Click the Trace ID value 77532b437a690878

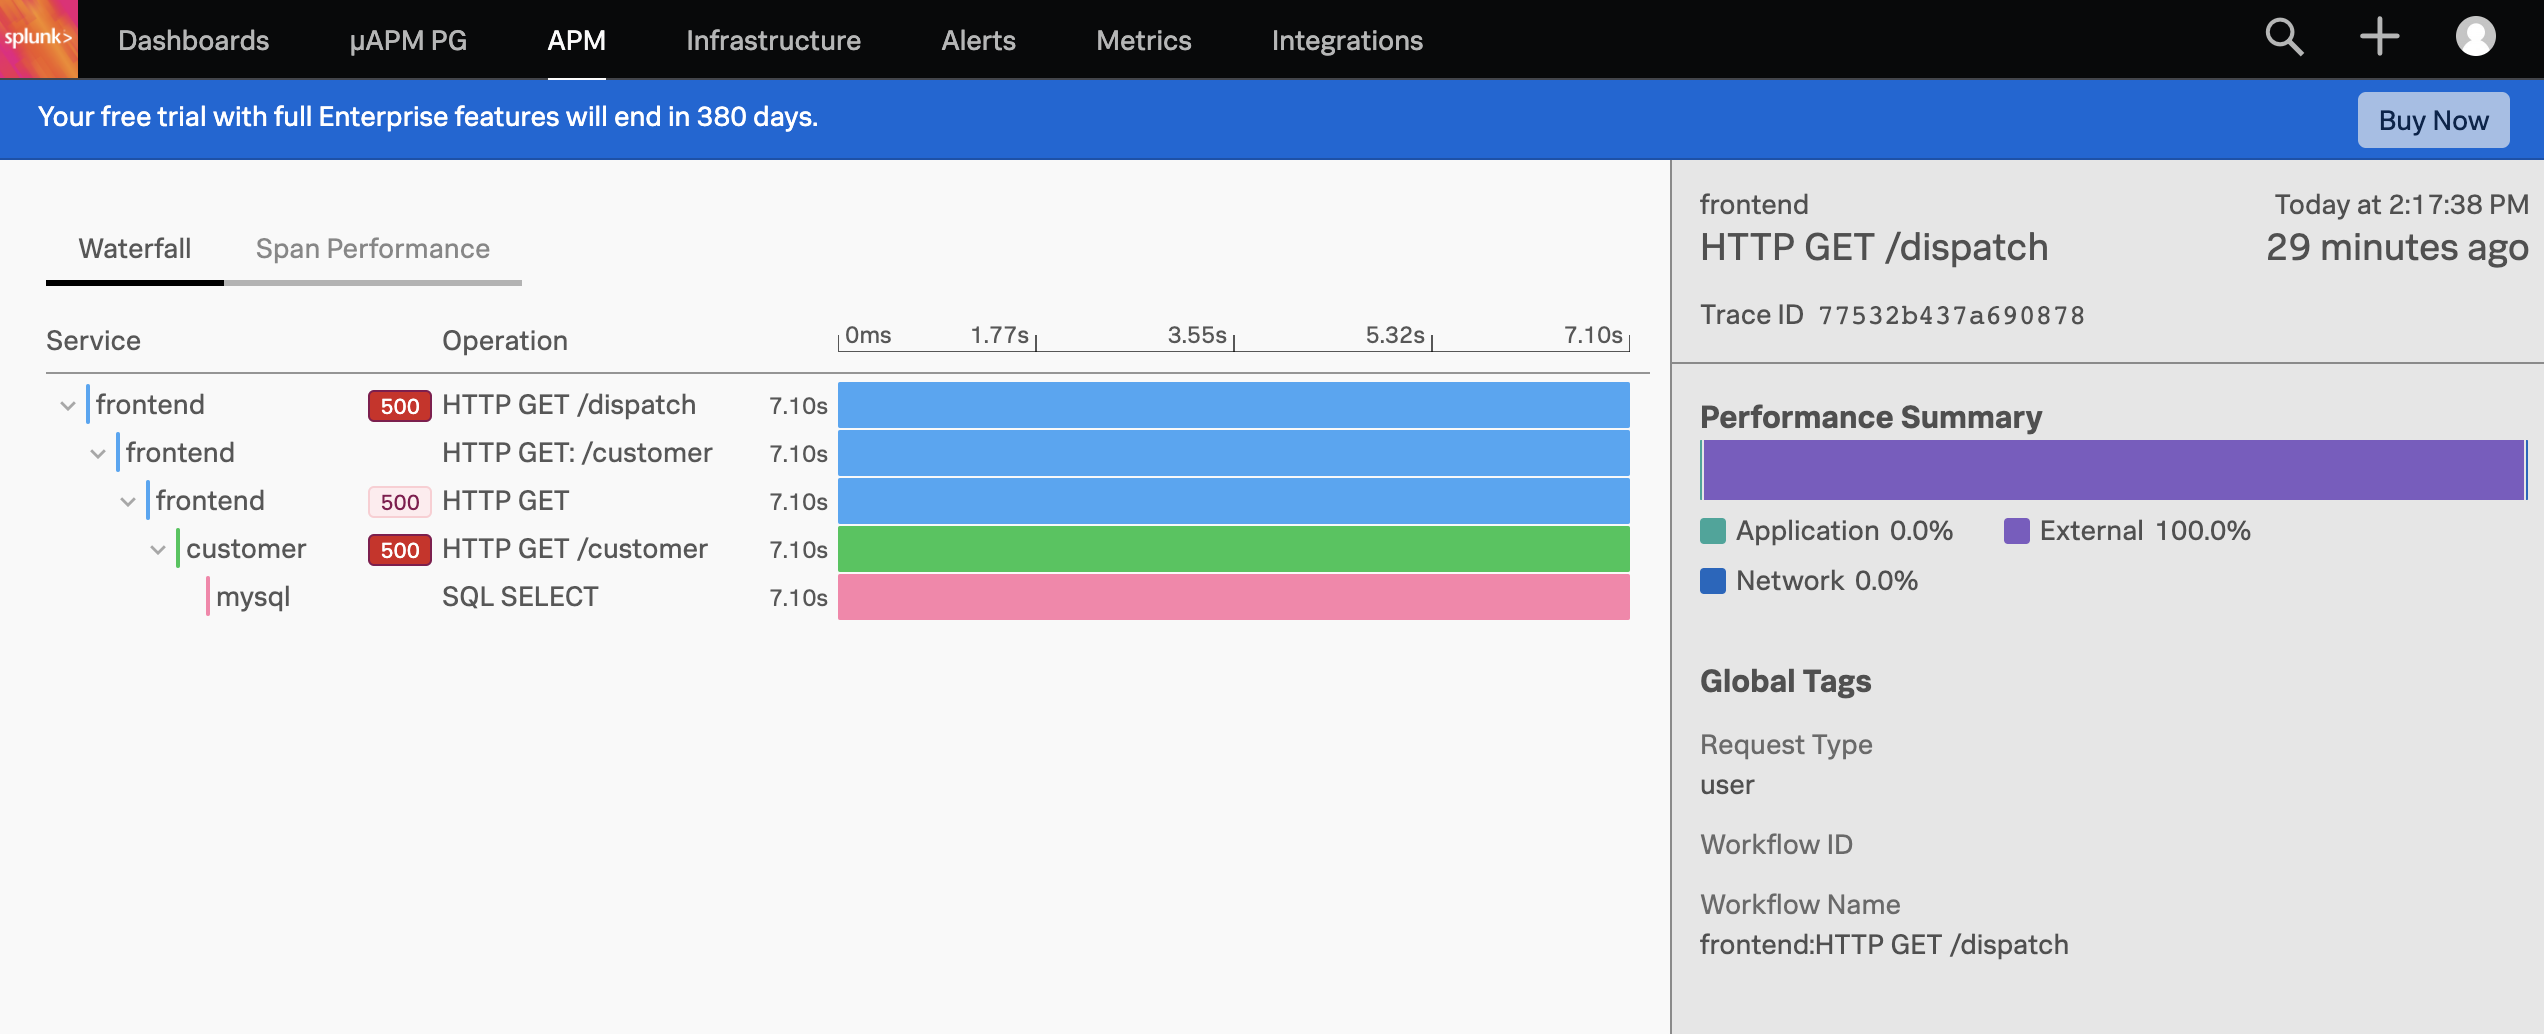pos(1951,316)
